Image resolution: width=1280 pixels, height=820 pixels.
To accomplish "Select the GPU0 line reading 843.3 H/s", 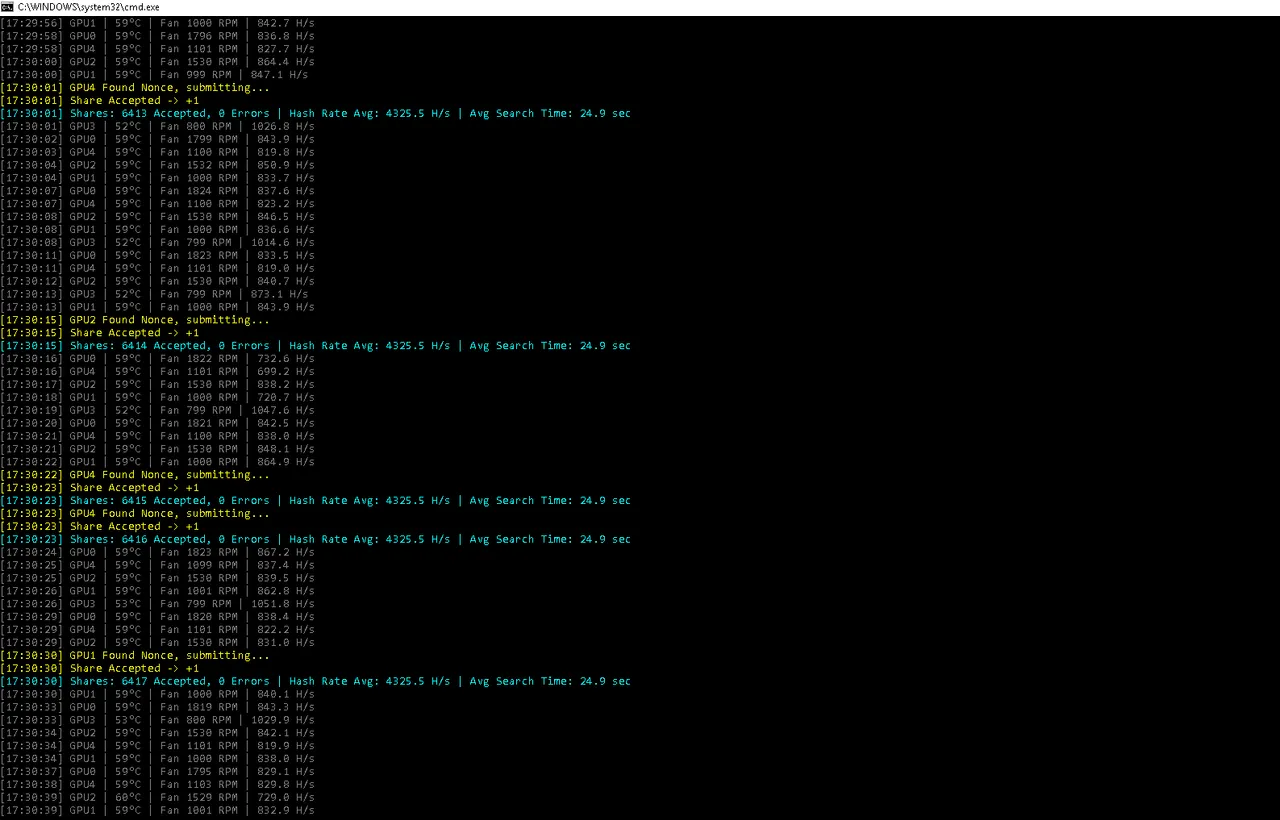I will (x=157, y=707).
